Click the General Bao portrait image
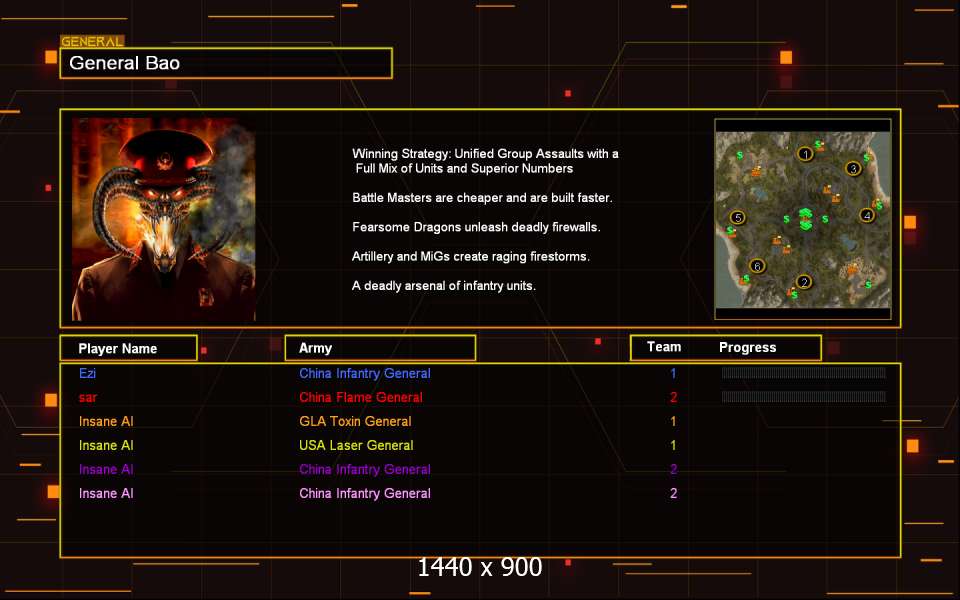Viewport: 960px width, 600px height. coord(163,219)
